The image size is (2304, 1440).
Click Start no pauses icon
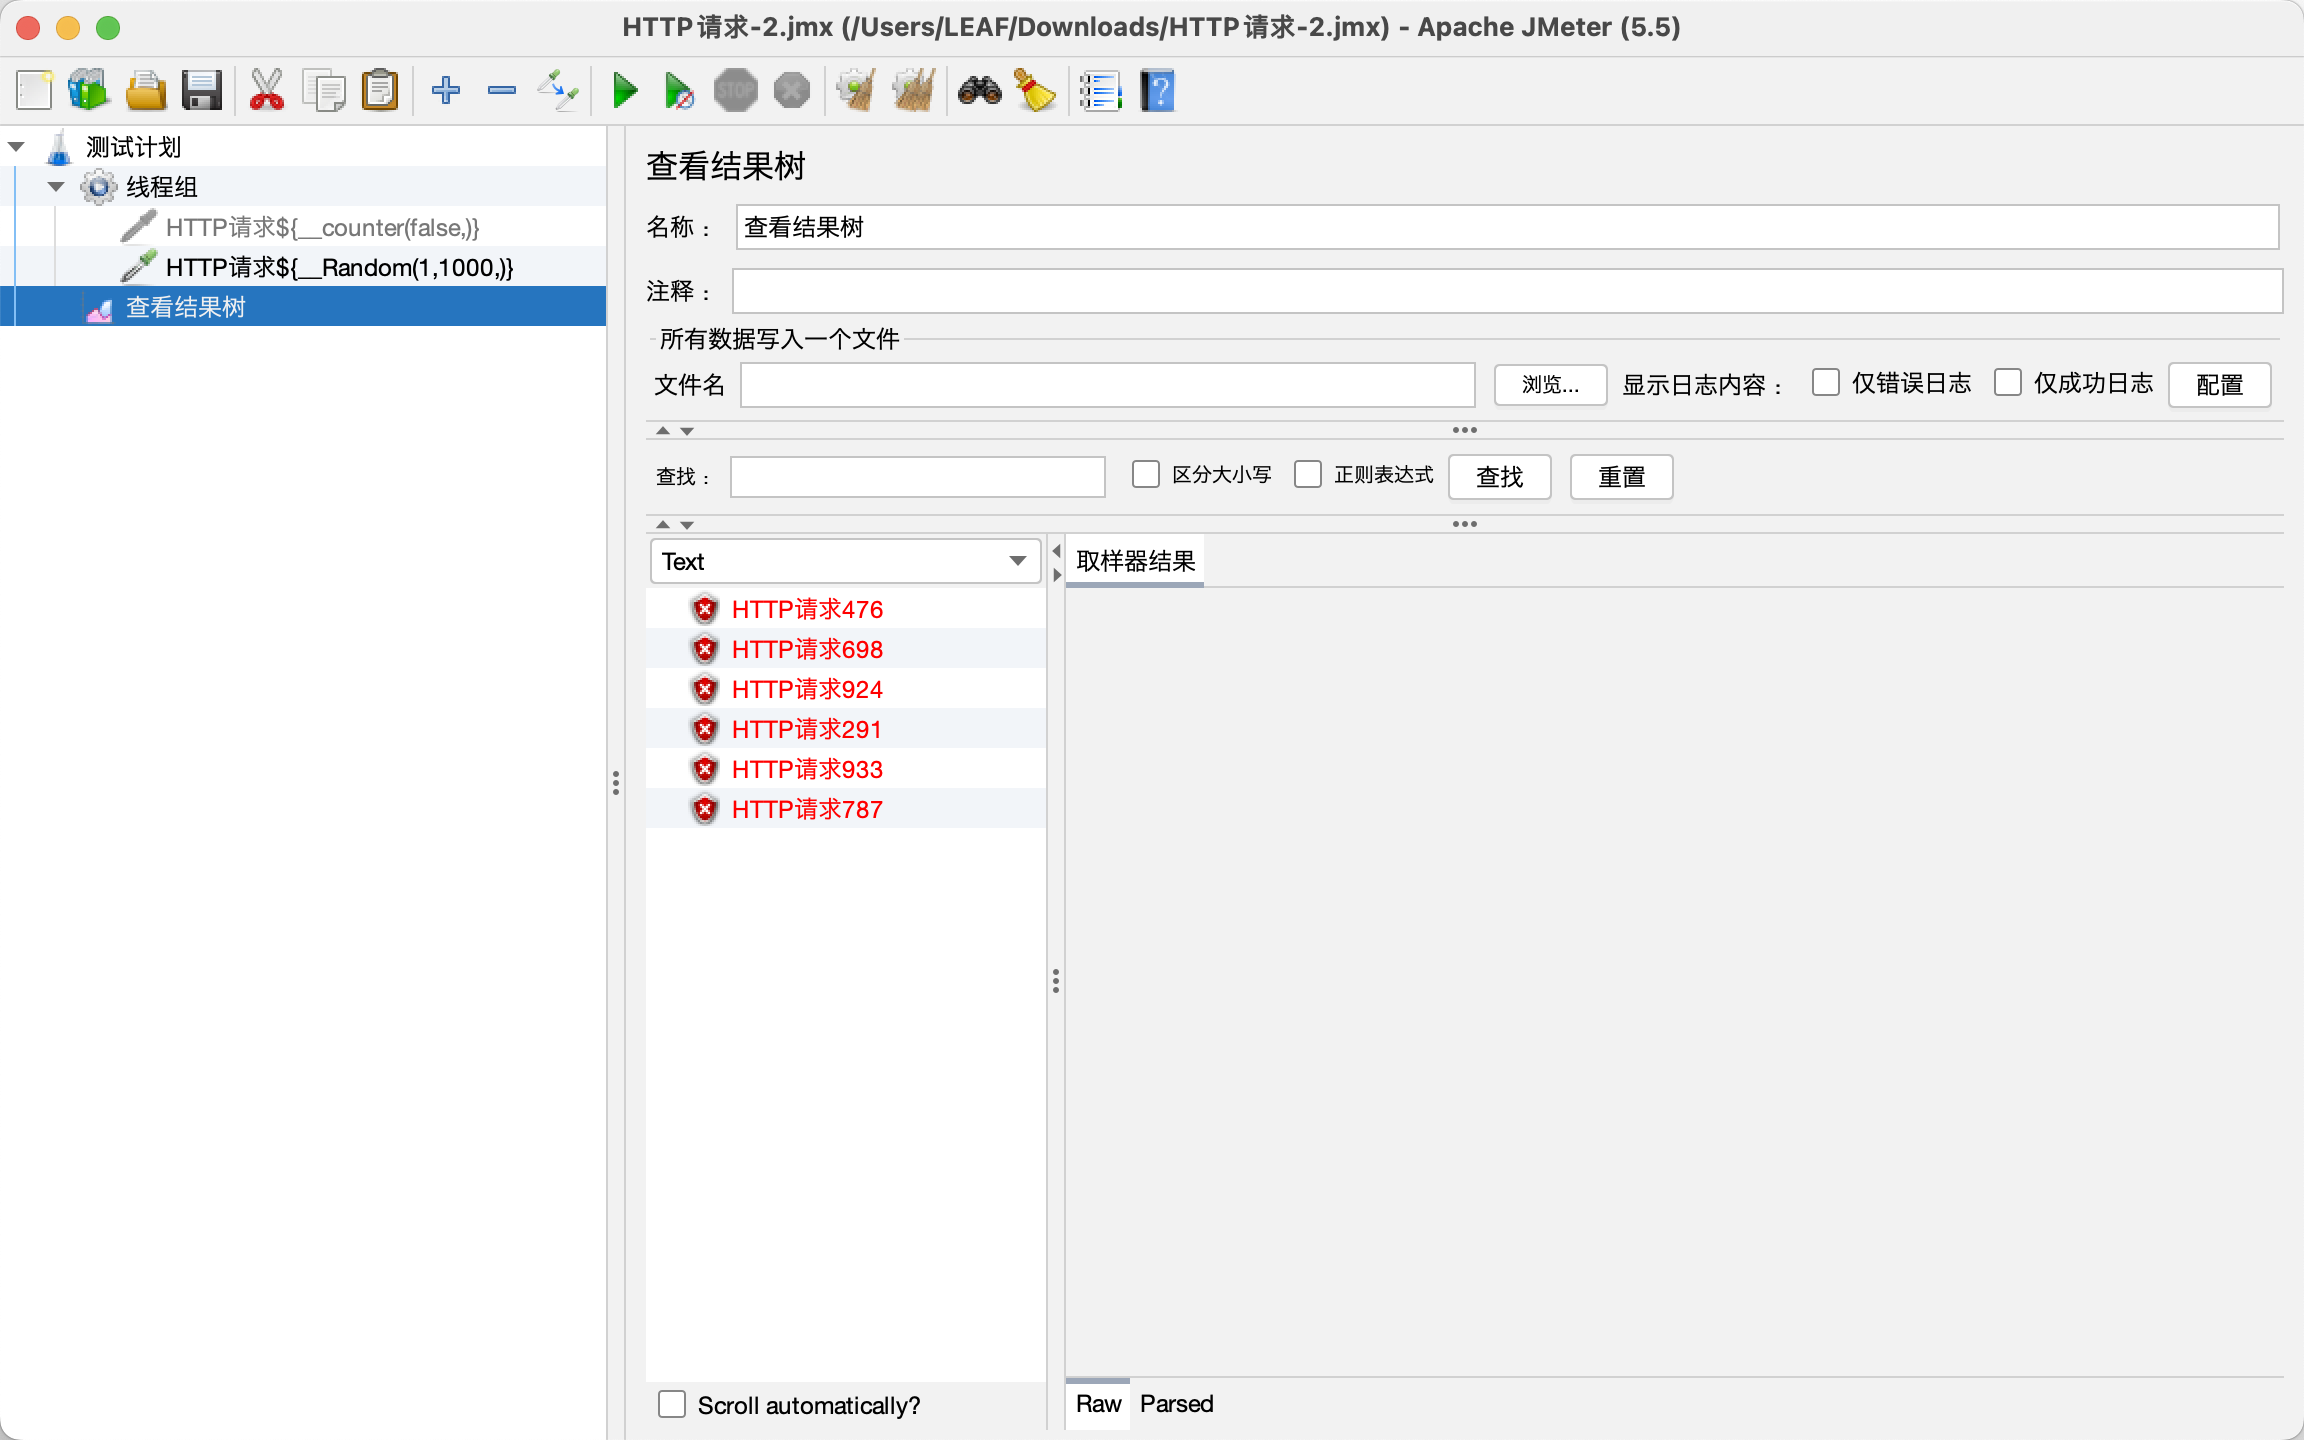679,91
